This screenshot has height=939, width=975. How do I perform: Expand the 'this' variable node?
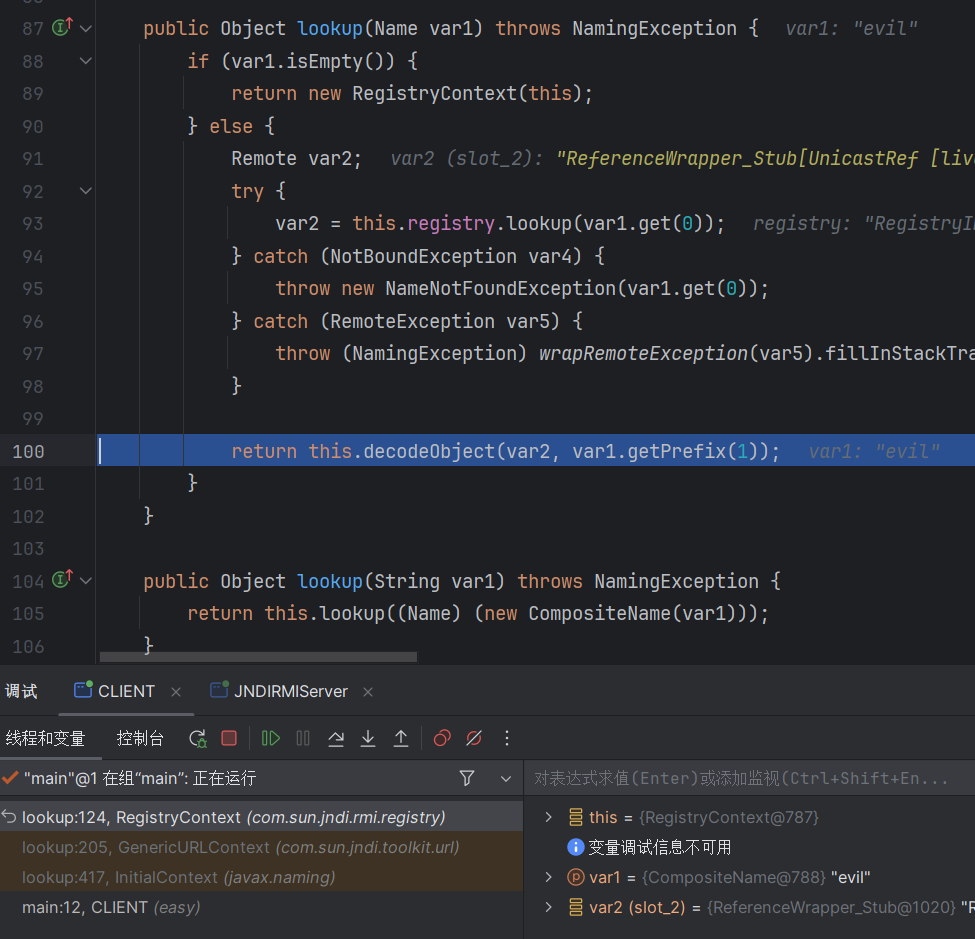[548, 817]
